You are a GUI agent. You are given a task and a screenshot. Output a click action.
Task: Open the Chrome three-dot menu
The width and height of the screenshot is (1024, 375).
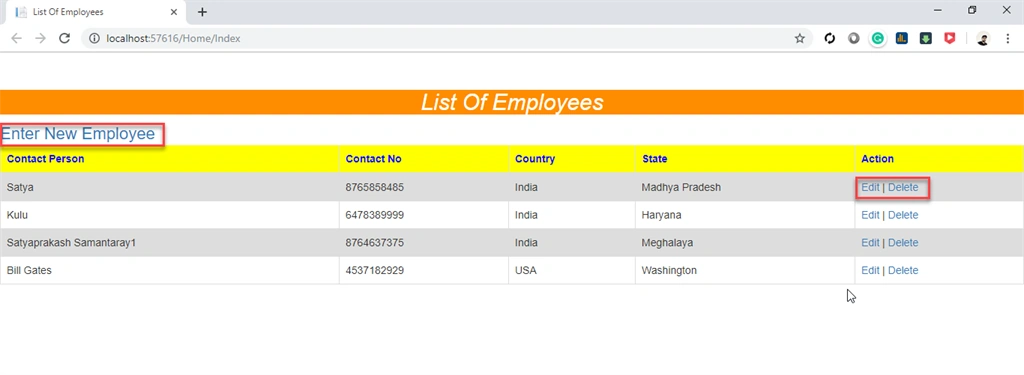point(1008,39)
